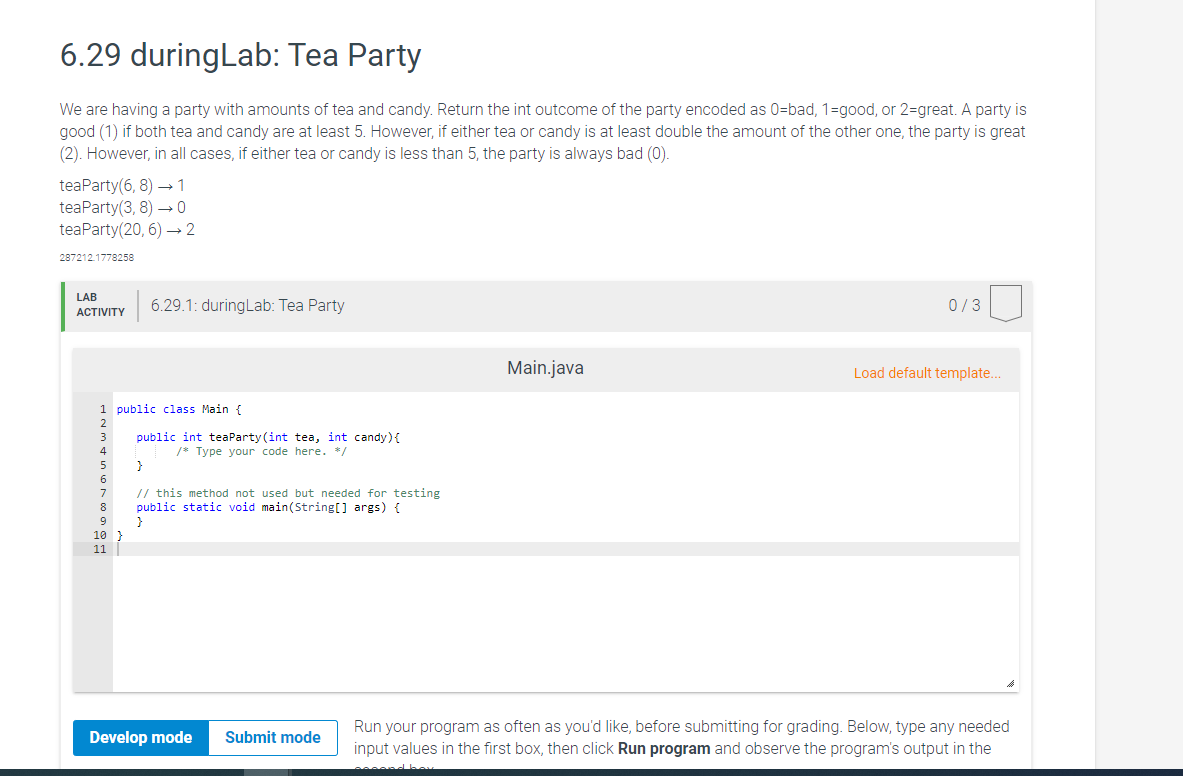Click the Main.java file title

545,367
